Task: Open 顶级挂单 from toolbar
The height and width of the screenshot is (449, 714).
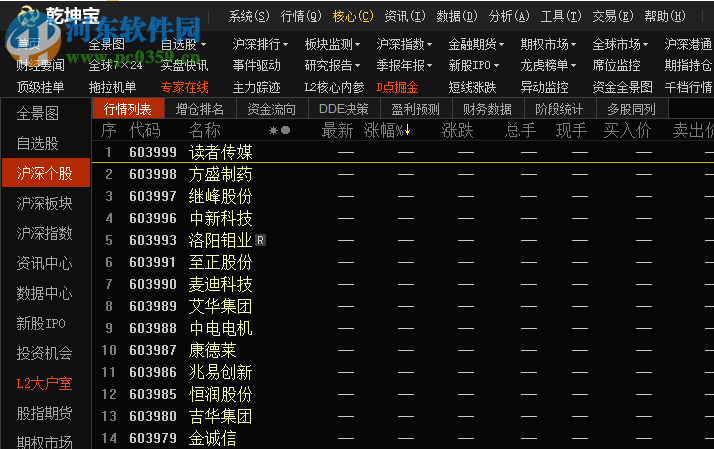Action: click(x=41, y=87)
